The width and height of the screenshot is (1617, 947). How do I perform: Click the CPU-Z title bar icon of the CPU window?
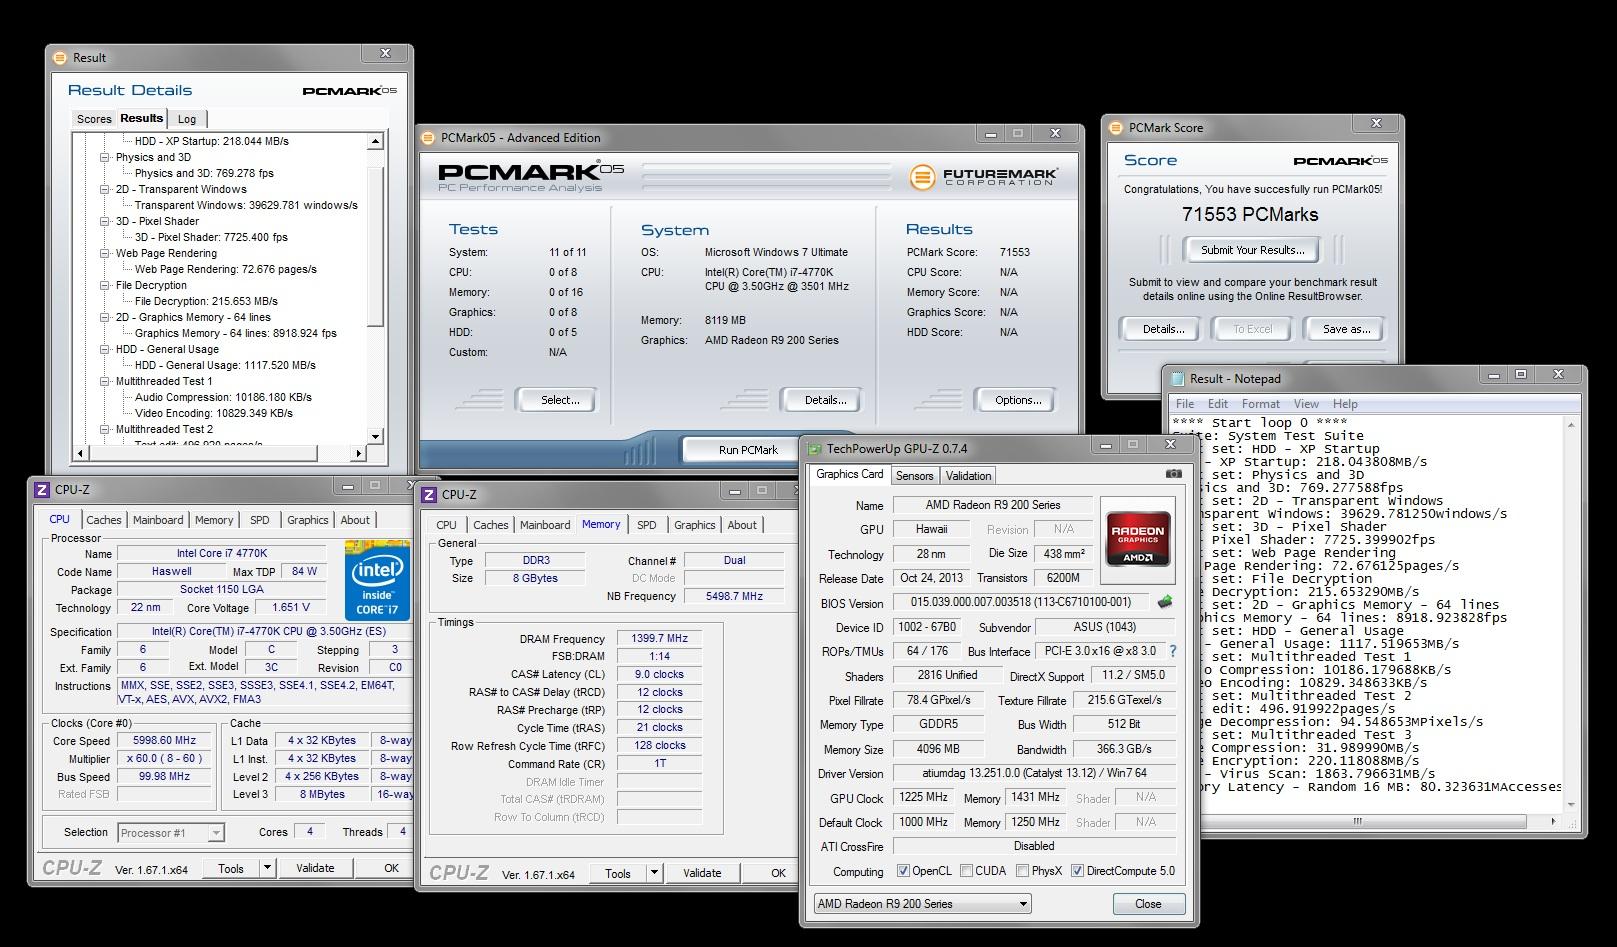[x=41, y=489]
